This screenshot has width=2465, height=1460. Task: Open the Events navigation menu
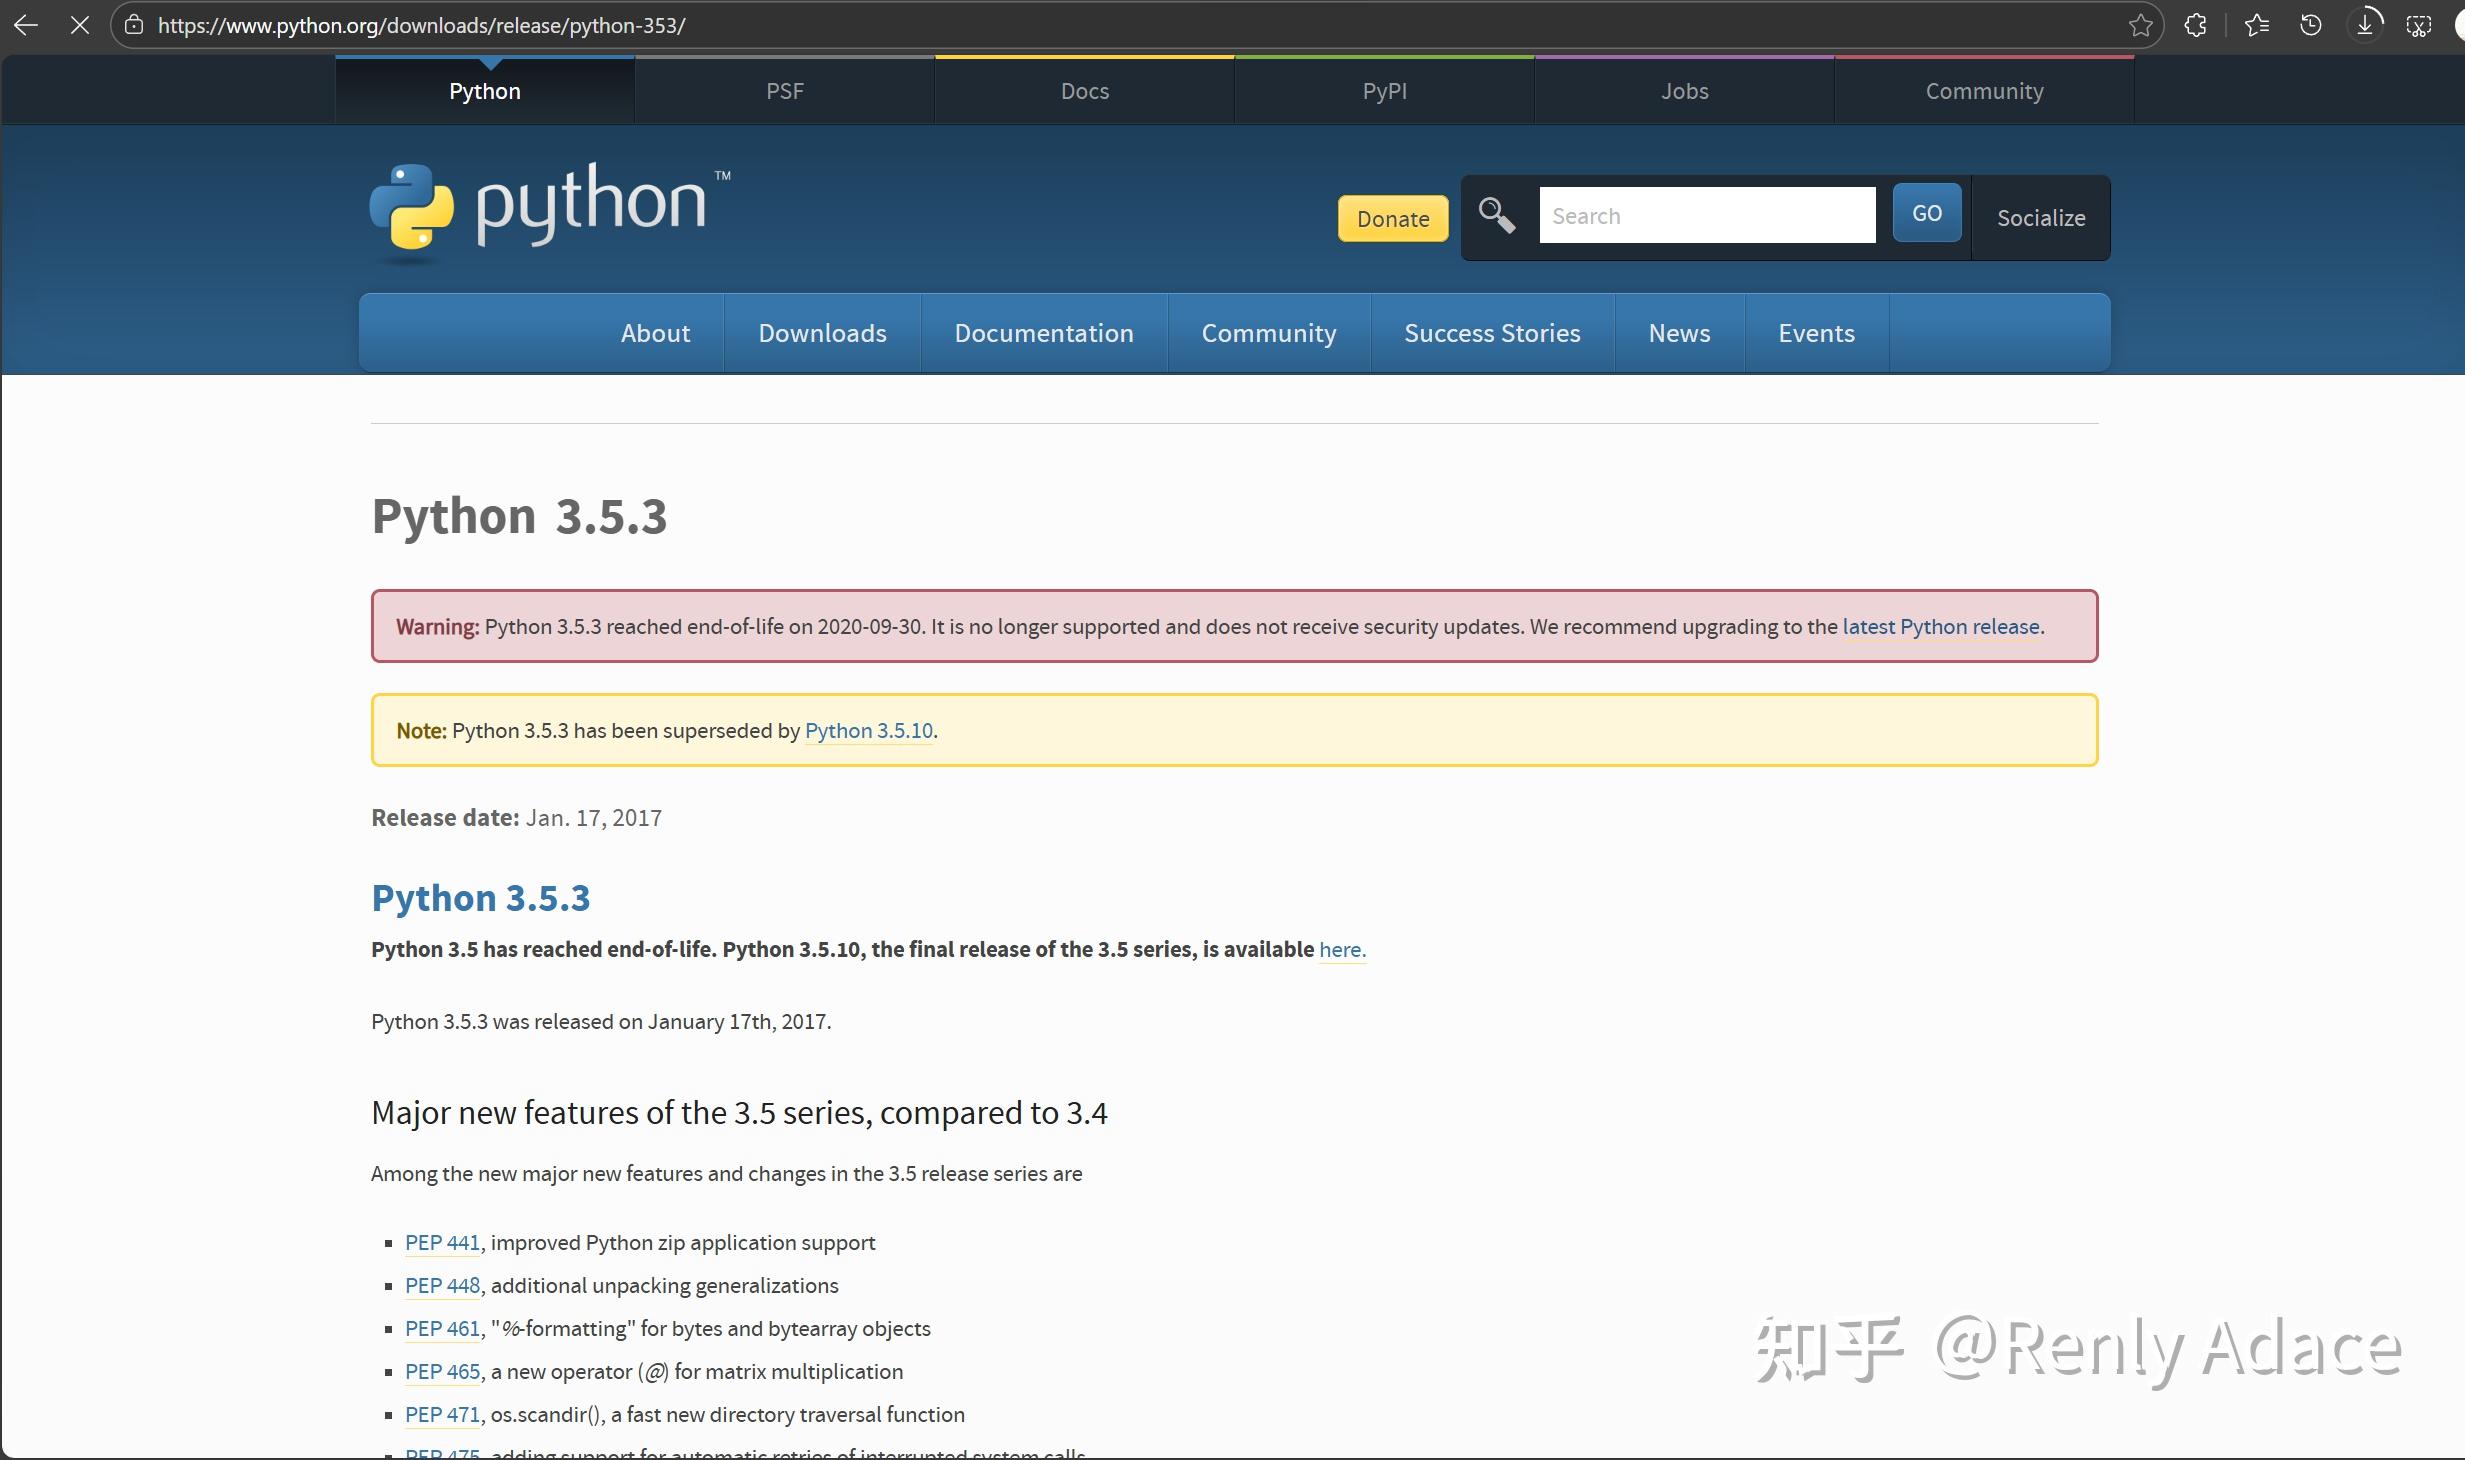point(1816,333)
